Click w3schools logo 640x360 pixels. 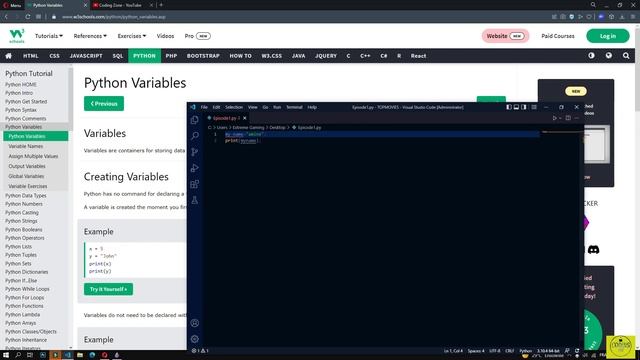(x=17, y=36)
